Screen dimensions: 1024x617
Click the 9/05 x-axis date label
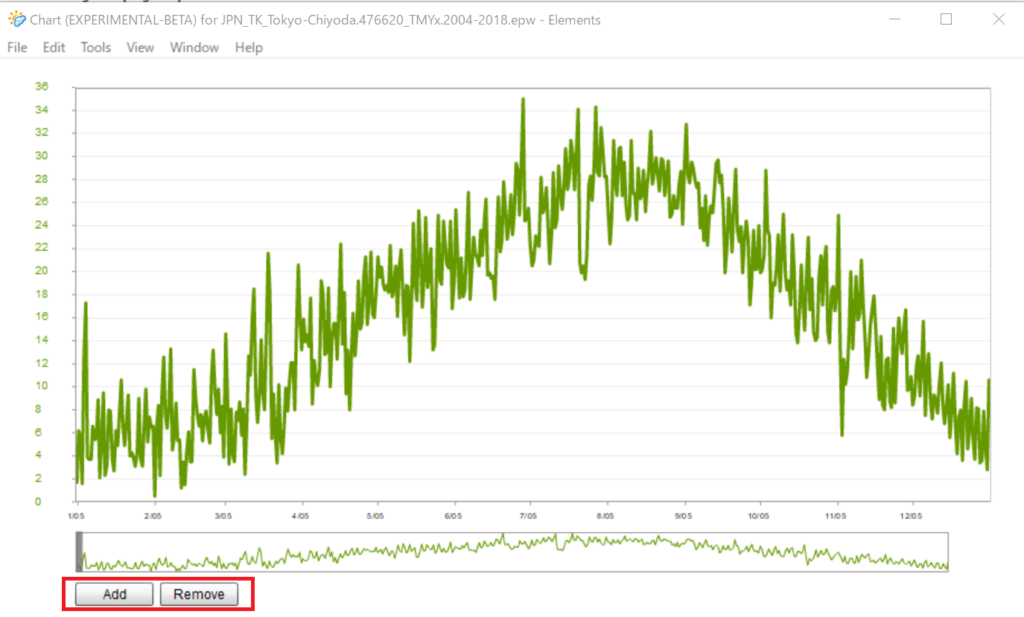683,516
